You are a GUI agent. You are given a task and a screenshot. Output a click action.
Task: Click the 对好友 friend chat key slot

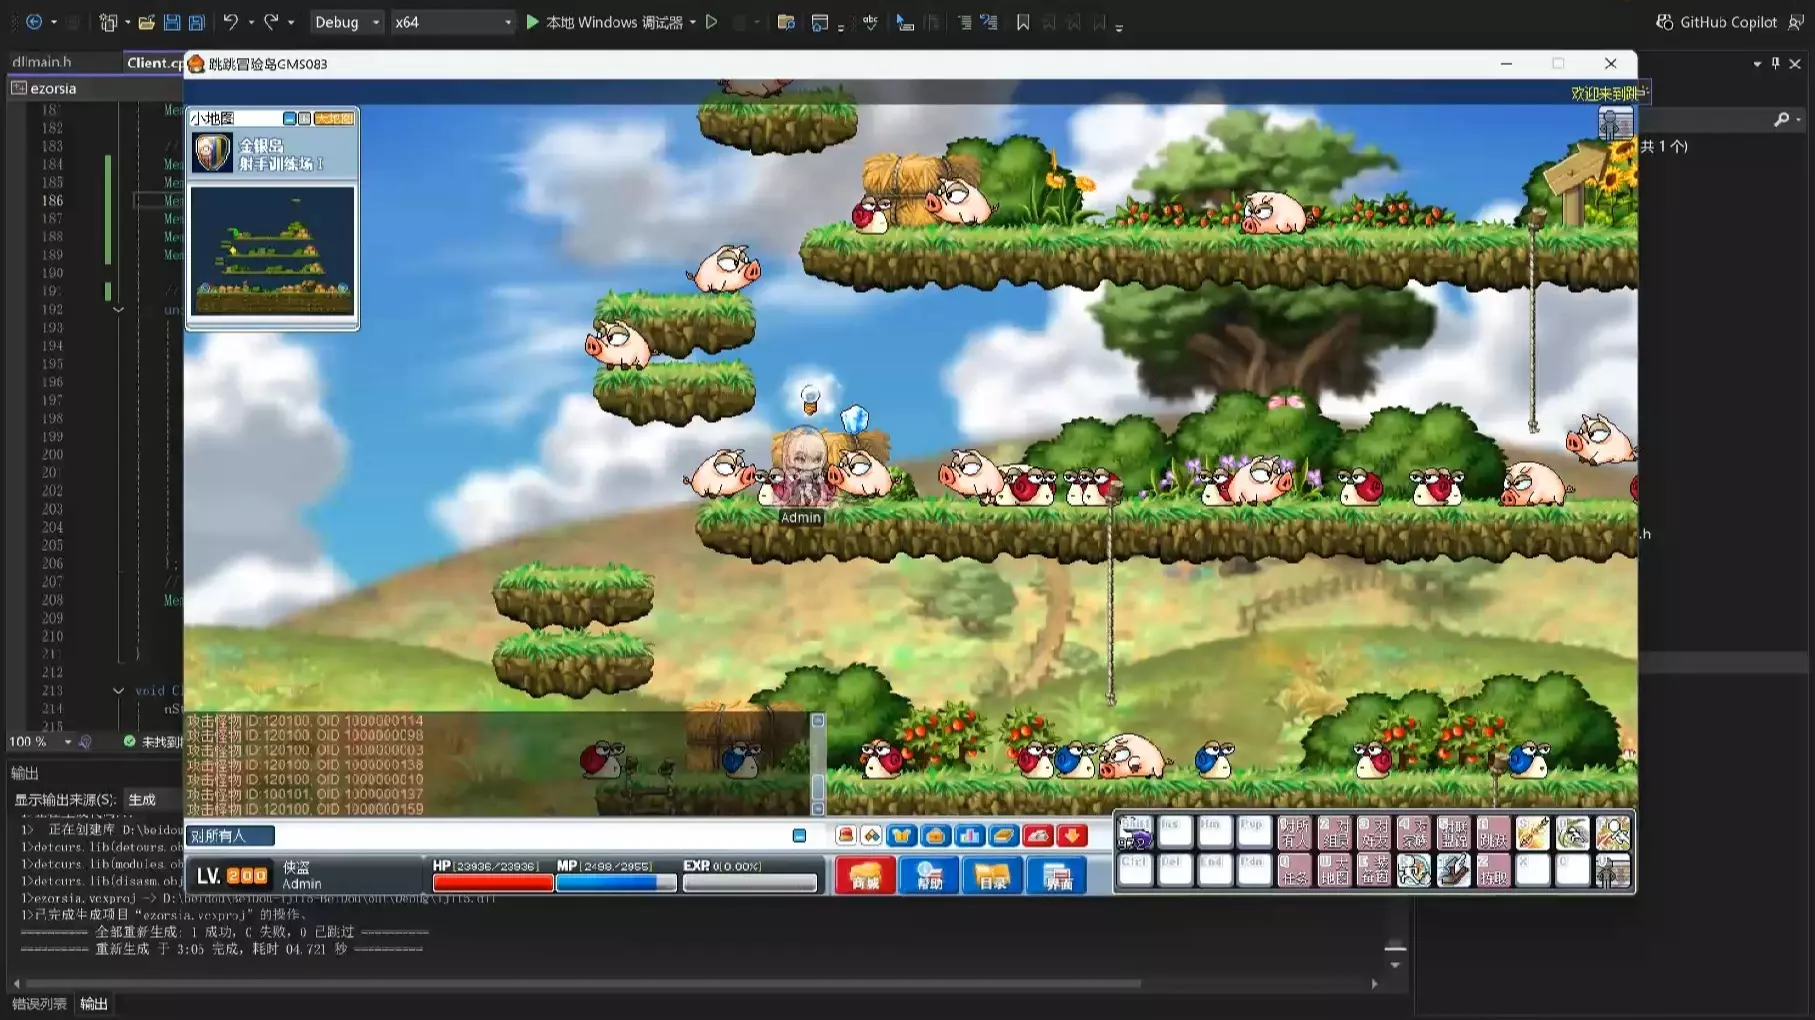[1374, 832]
